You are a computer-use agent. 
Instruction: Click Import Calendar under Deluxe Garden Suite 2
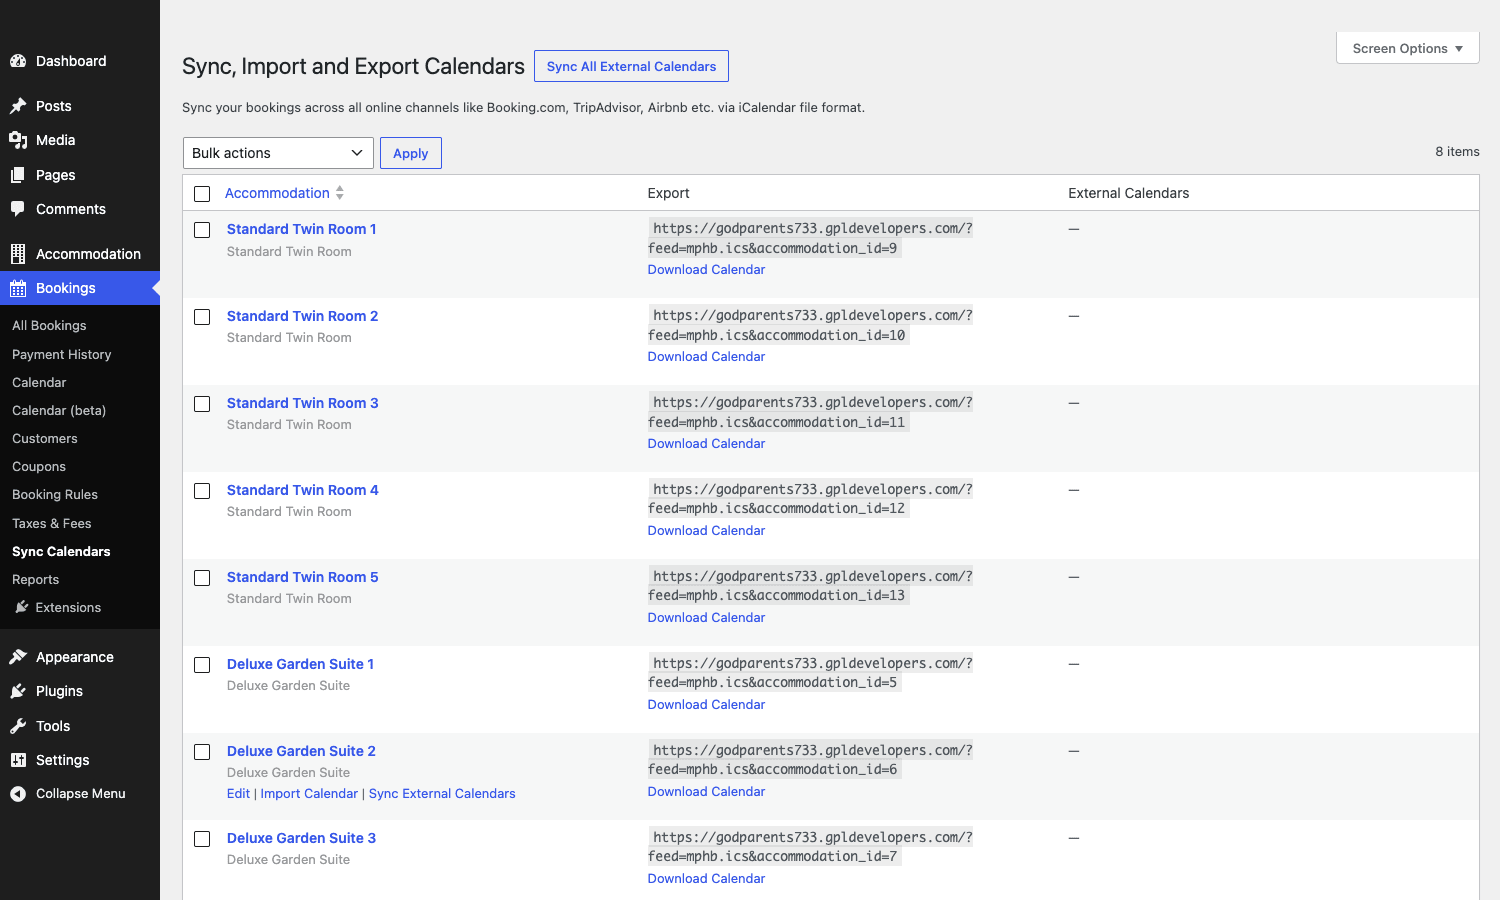pyautogui.click(x=309, y=793)
